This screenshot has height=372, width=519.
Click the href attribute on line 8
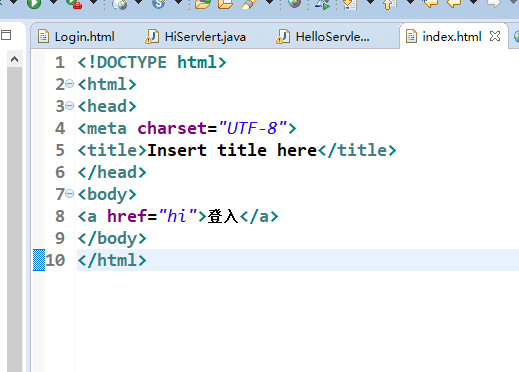pyautogui.click(x=127, y=216)
